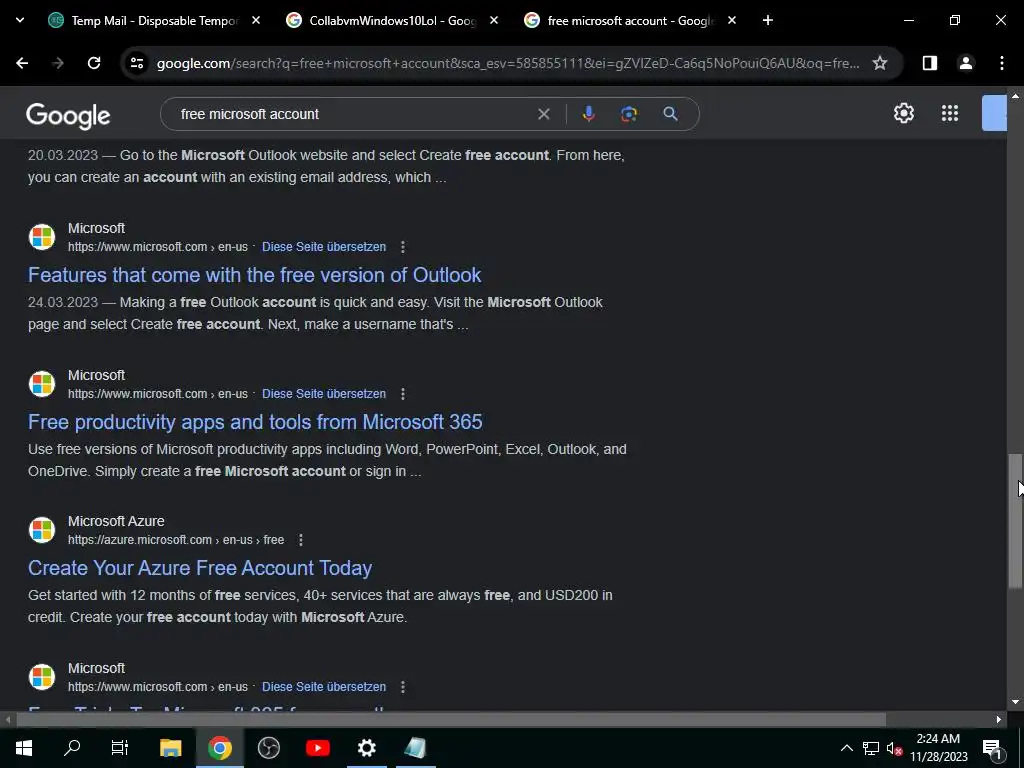Bookmark this page with the star icon
The width and height of the screenshot is (1024, 768).
pos(880,63)
